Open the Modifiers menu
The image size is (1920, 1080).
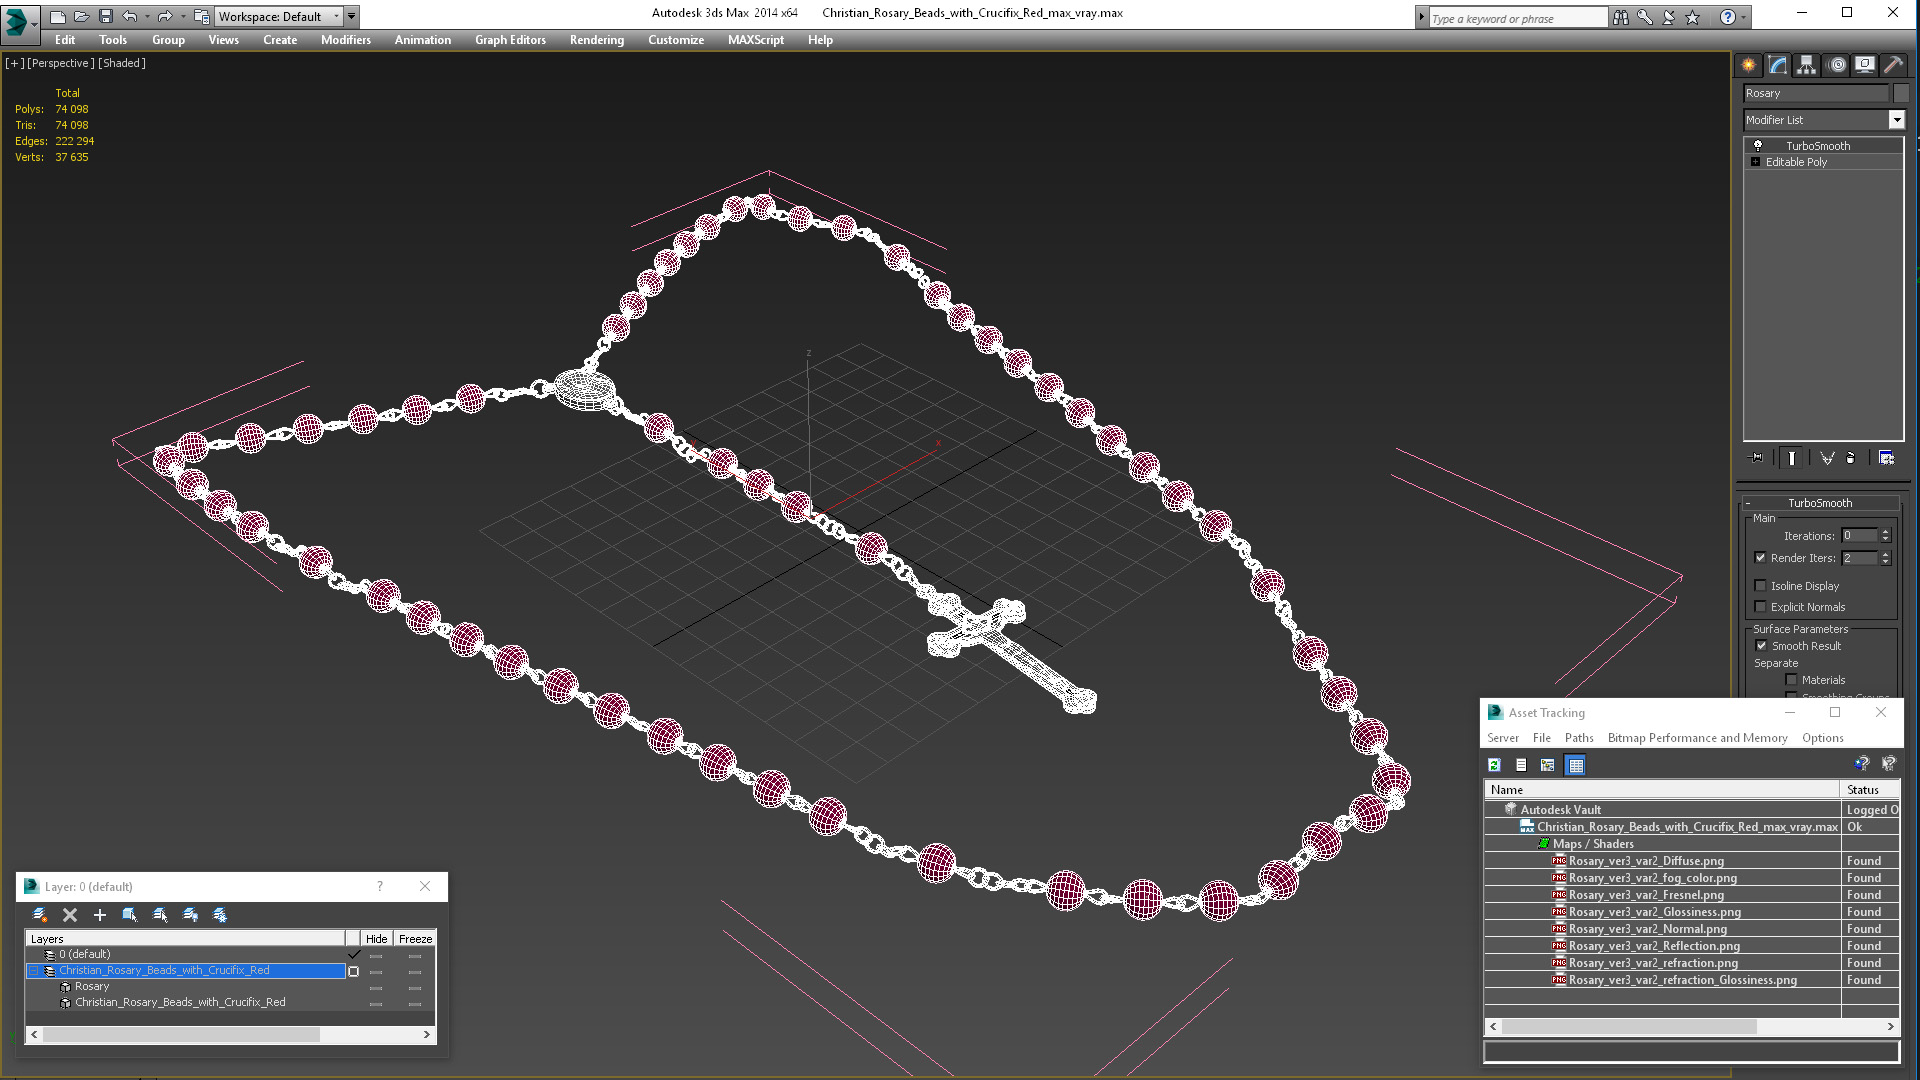tap(345, 40)
